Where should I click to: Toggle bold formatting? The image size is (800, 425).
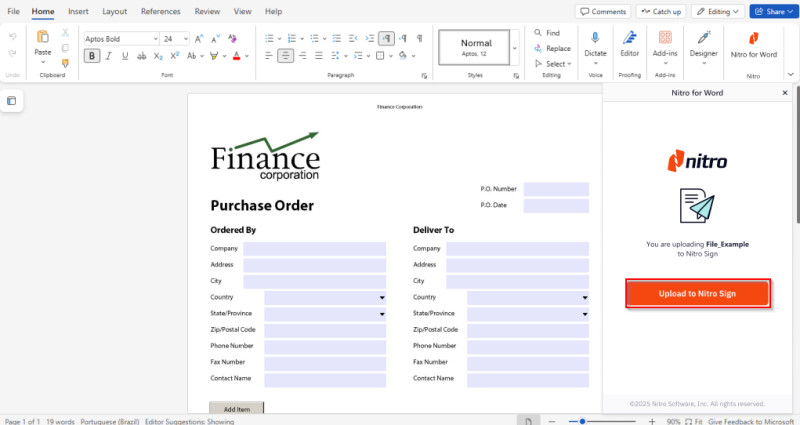tap(92, 56)
